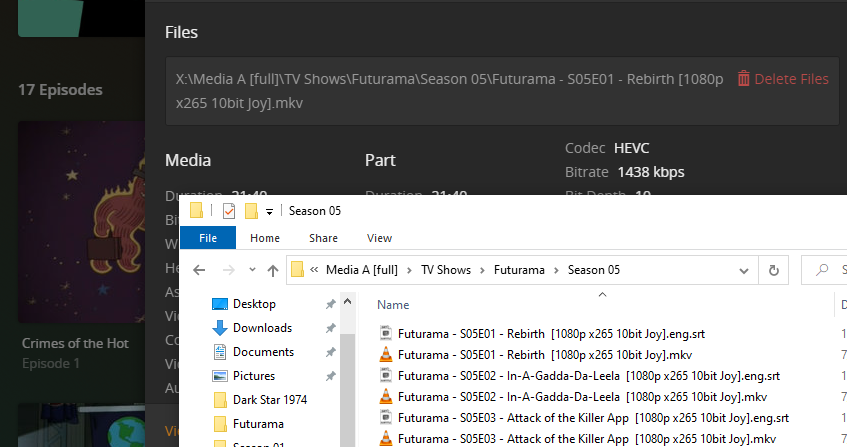Viewport: 847px width, 447px height.
Task: Click subtitle file icon for S05E01 Rebirth
Action: [x=386, y=334]
